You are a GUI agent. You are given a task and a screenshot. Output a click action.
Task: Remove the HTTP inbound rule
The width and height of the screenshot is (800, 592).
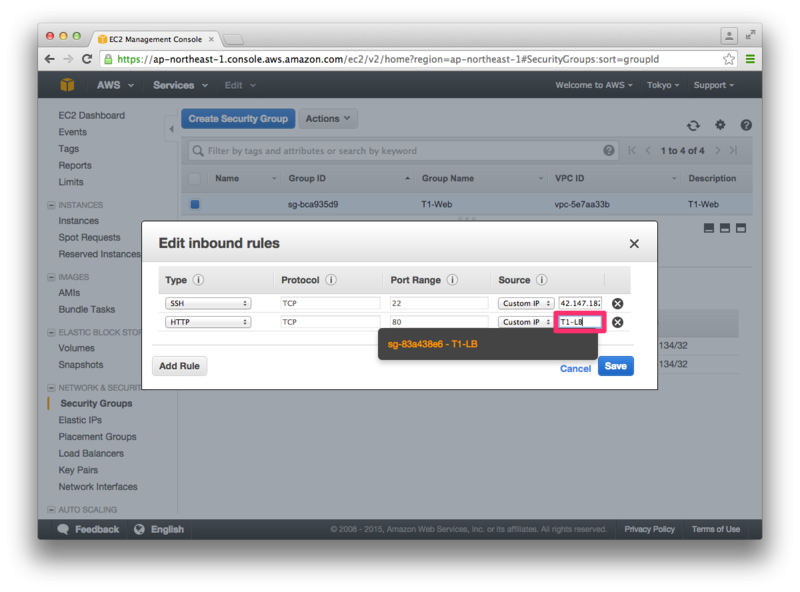point(617,323)
